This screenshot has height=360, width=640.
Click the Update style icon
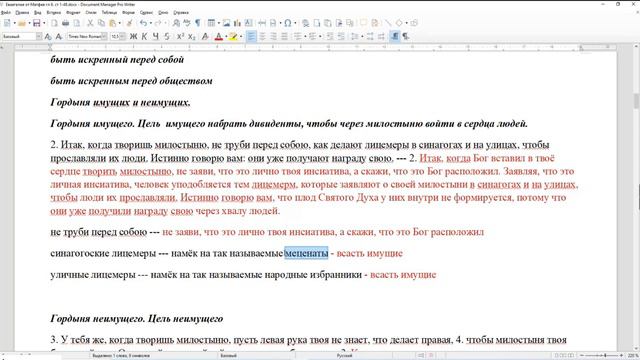point(48,37)
